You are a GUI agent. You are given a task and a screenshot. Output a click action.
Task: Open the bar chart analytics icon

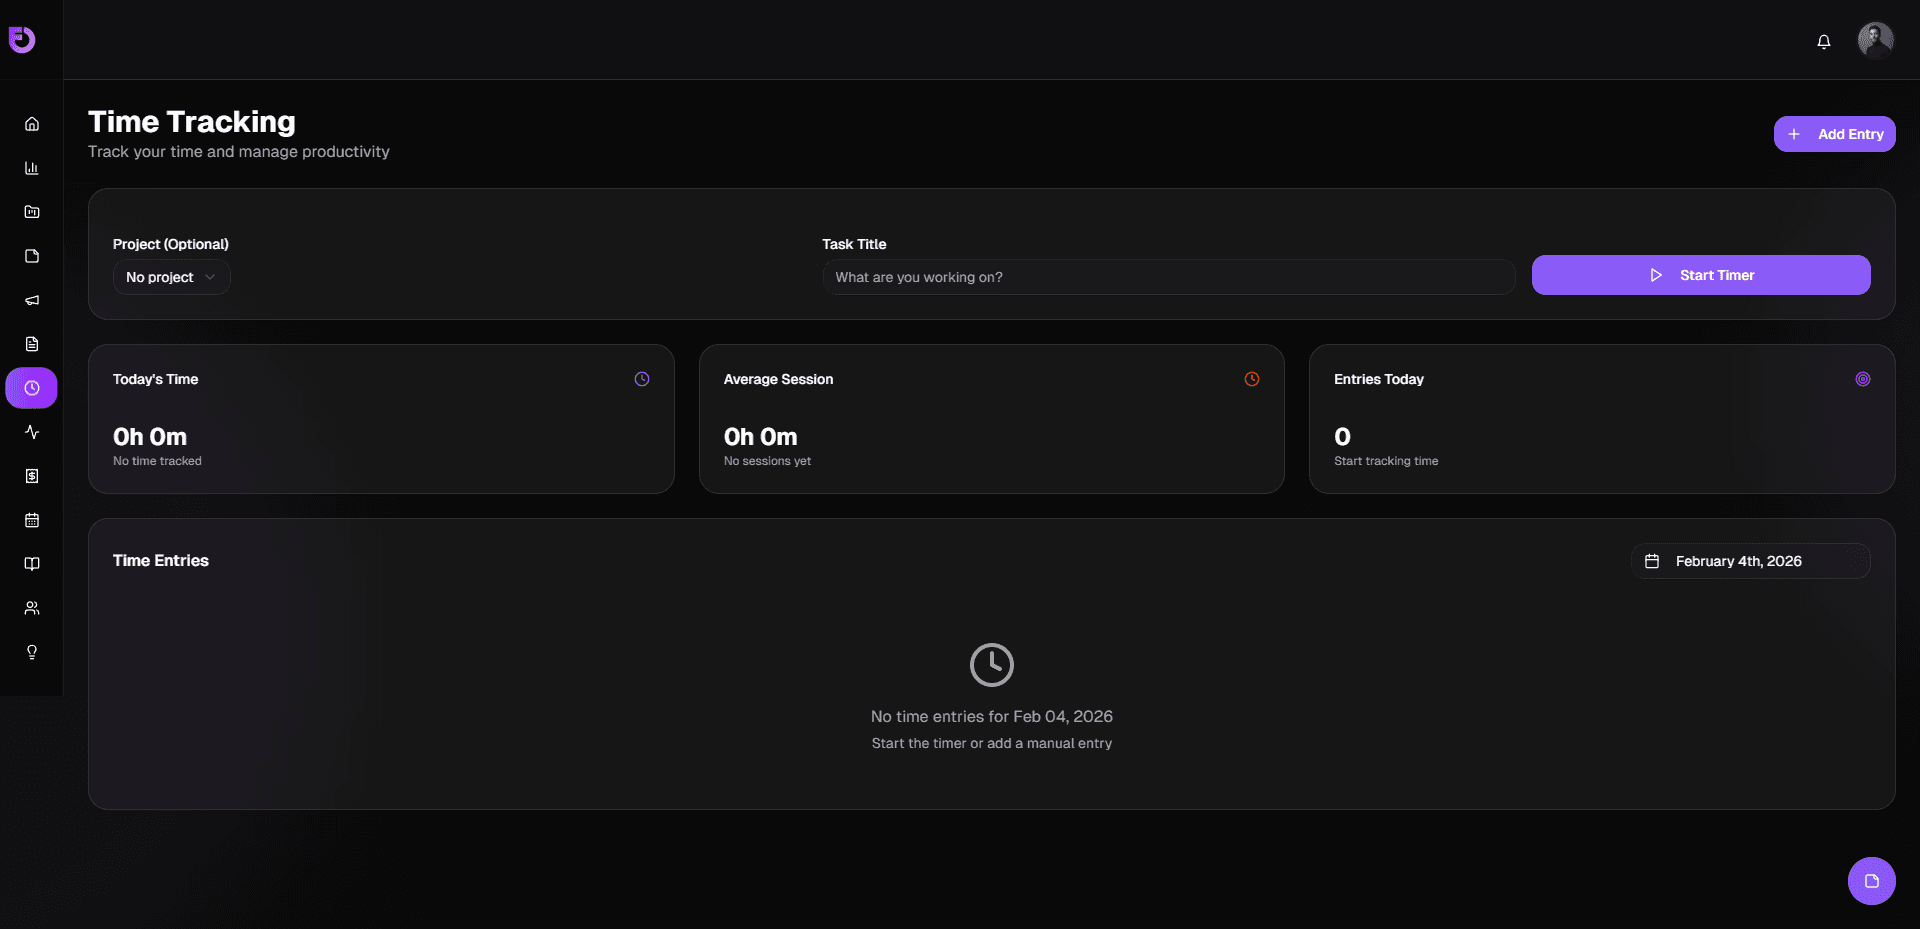point(32,168)
